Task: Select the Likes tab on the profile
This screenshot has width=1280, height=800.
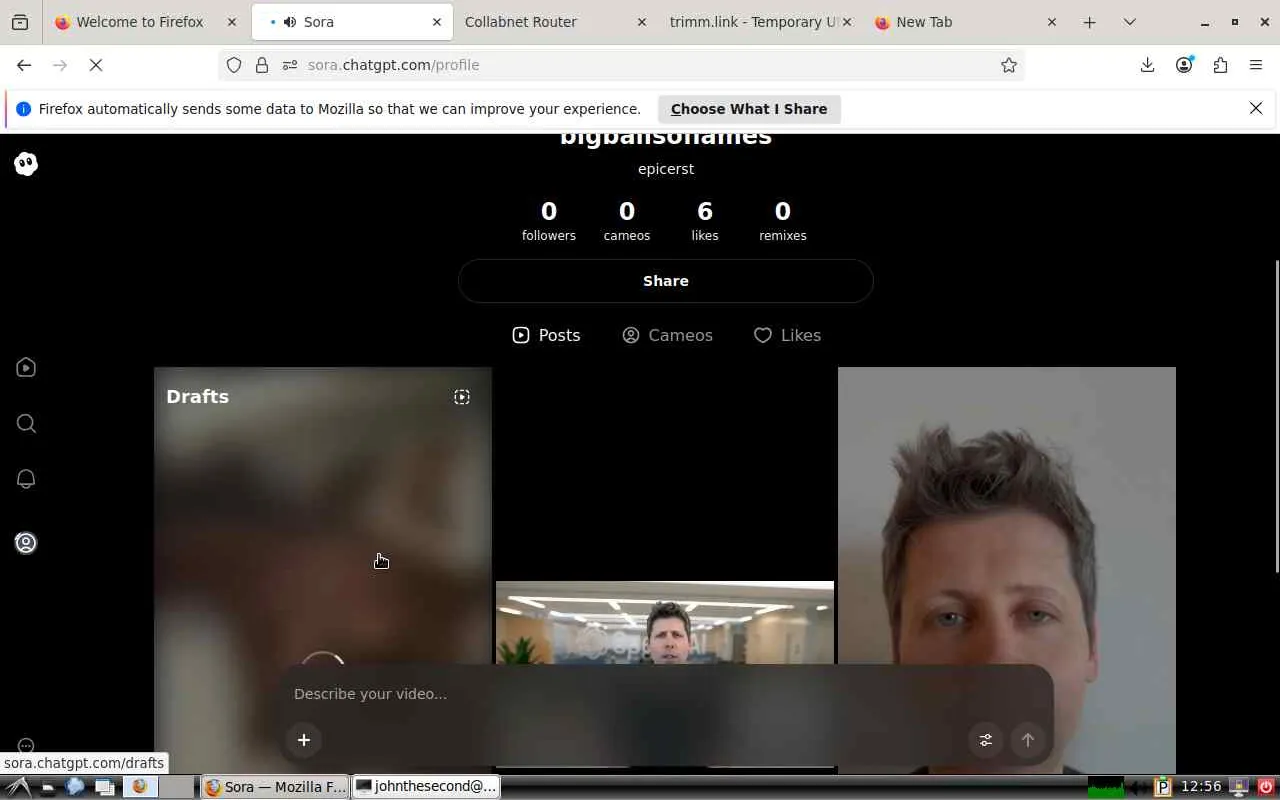Action: (x=787, y=335)
